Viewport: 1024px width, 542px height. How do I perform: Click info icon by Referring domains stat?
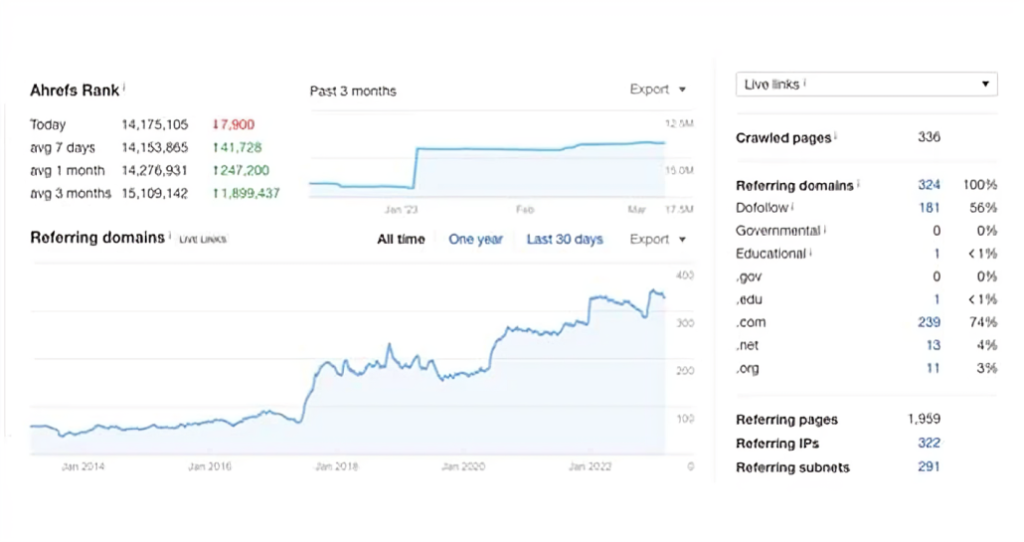tap(858, 185)
